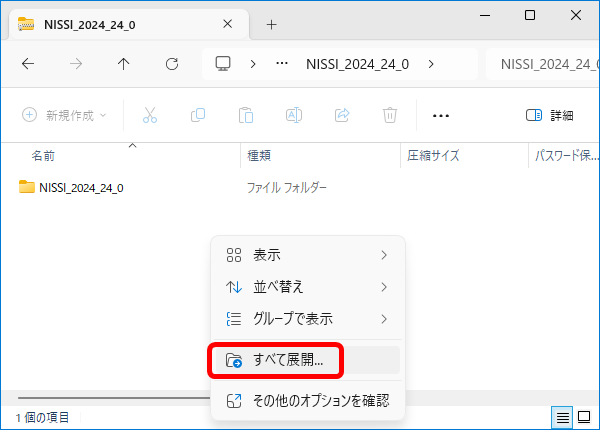
Task: Open the 新規作成 dropdown
Action: [x=64, y=115]
